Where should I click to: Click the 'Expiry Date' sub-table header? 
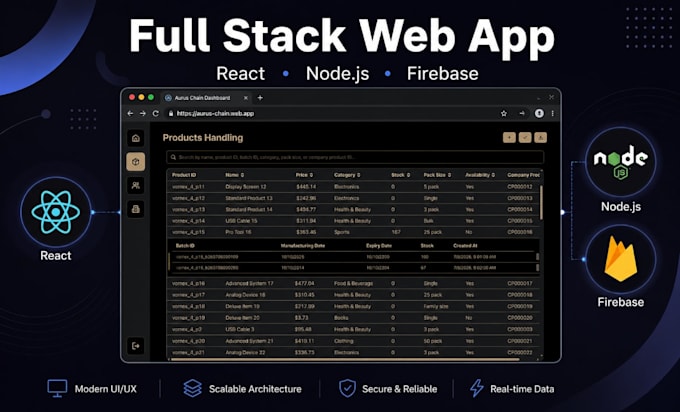pyautogui.click(x=379, y=245)
